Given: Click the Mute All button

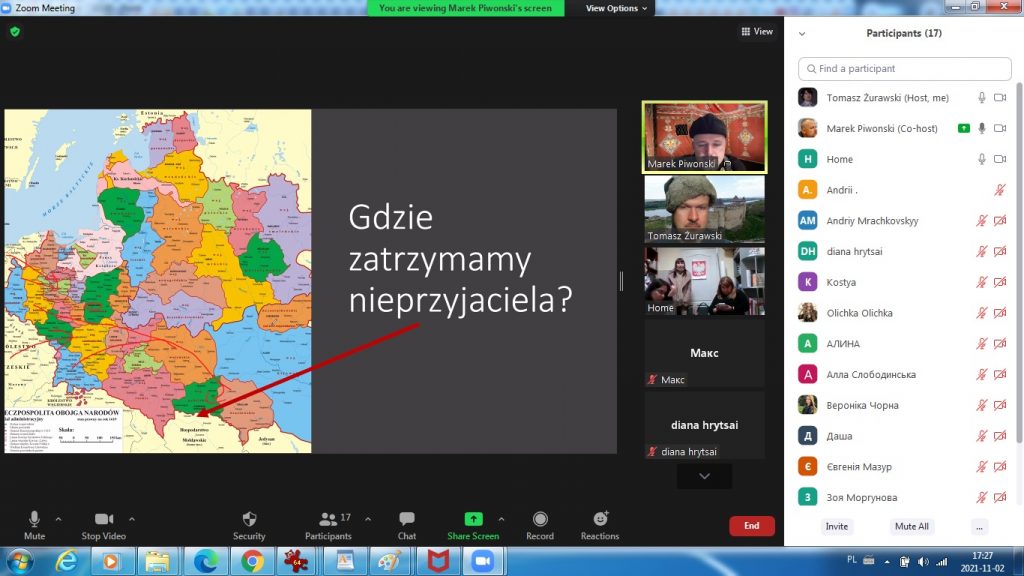Looking at the screenshot, I should click(911, 526).
